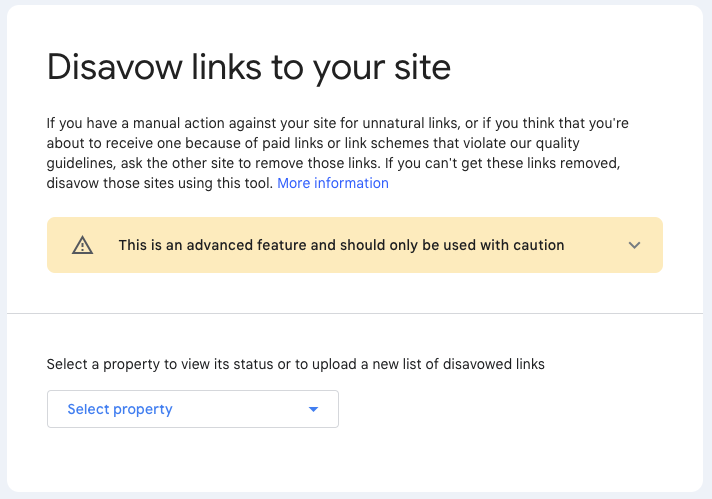This screenshot has height=499, width=712.
Task: Click 'disavow those sites using this tool' sentence
Action: pyautogui.click(x=159, y=183)
